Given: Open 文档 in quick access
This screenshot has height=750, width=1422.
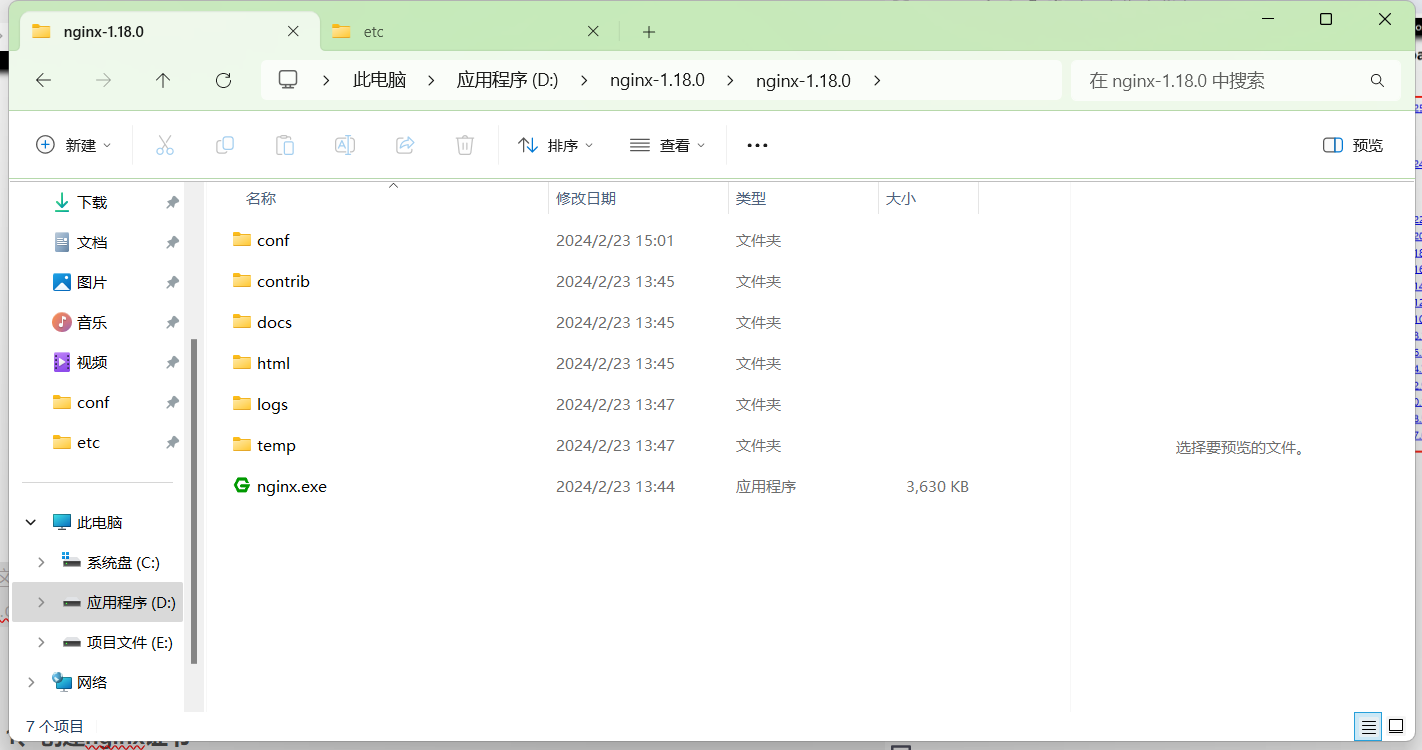Looking at the screenshot, I should pos(92,242).
